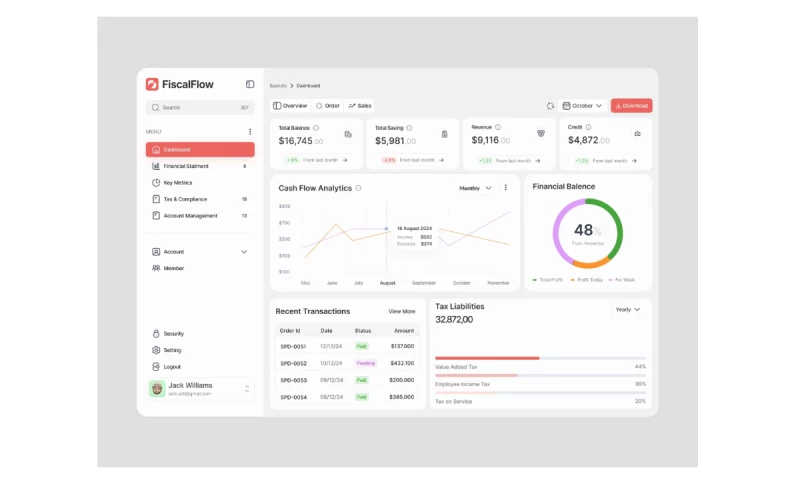Viewport: 800px width, 480px height.
Task: Click order id SPD-0054
Action: tap(293, 397)
